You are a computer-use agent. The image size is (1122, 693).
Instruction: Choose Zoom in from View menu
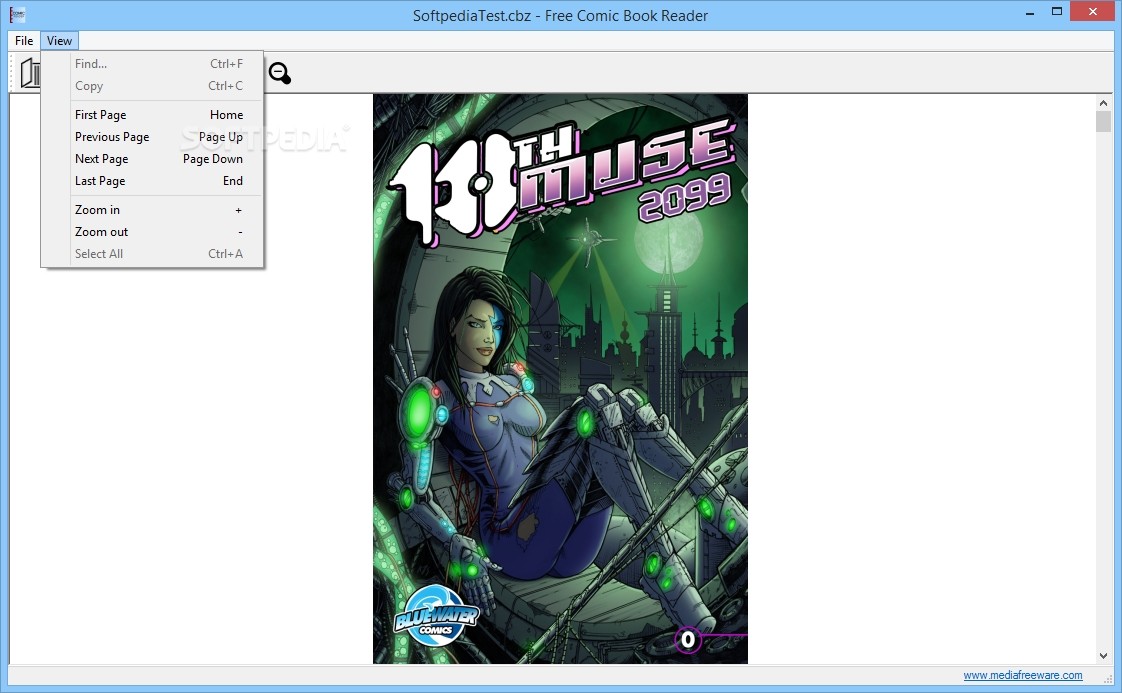tap(152, 210)
